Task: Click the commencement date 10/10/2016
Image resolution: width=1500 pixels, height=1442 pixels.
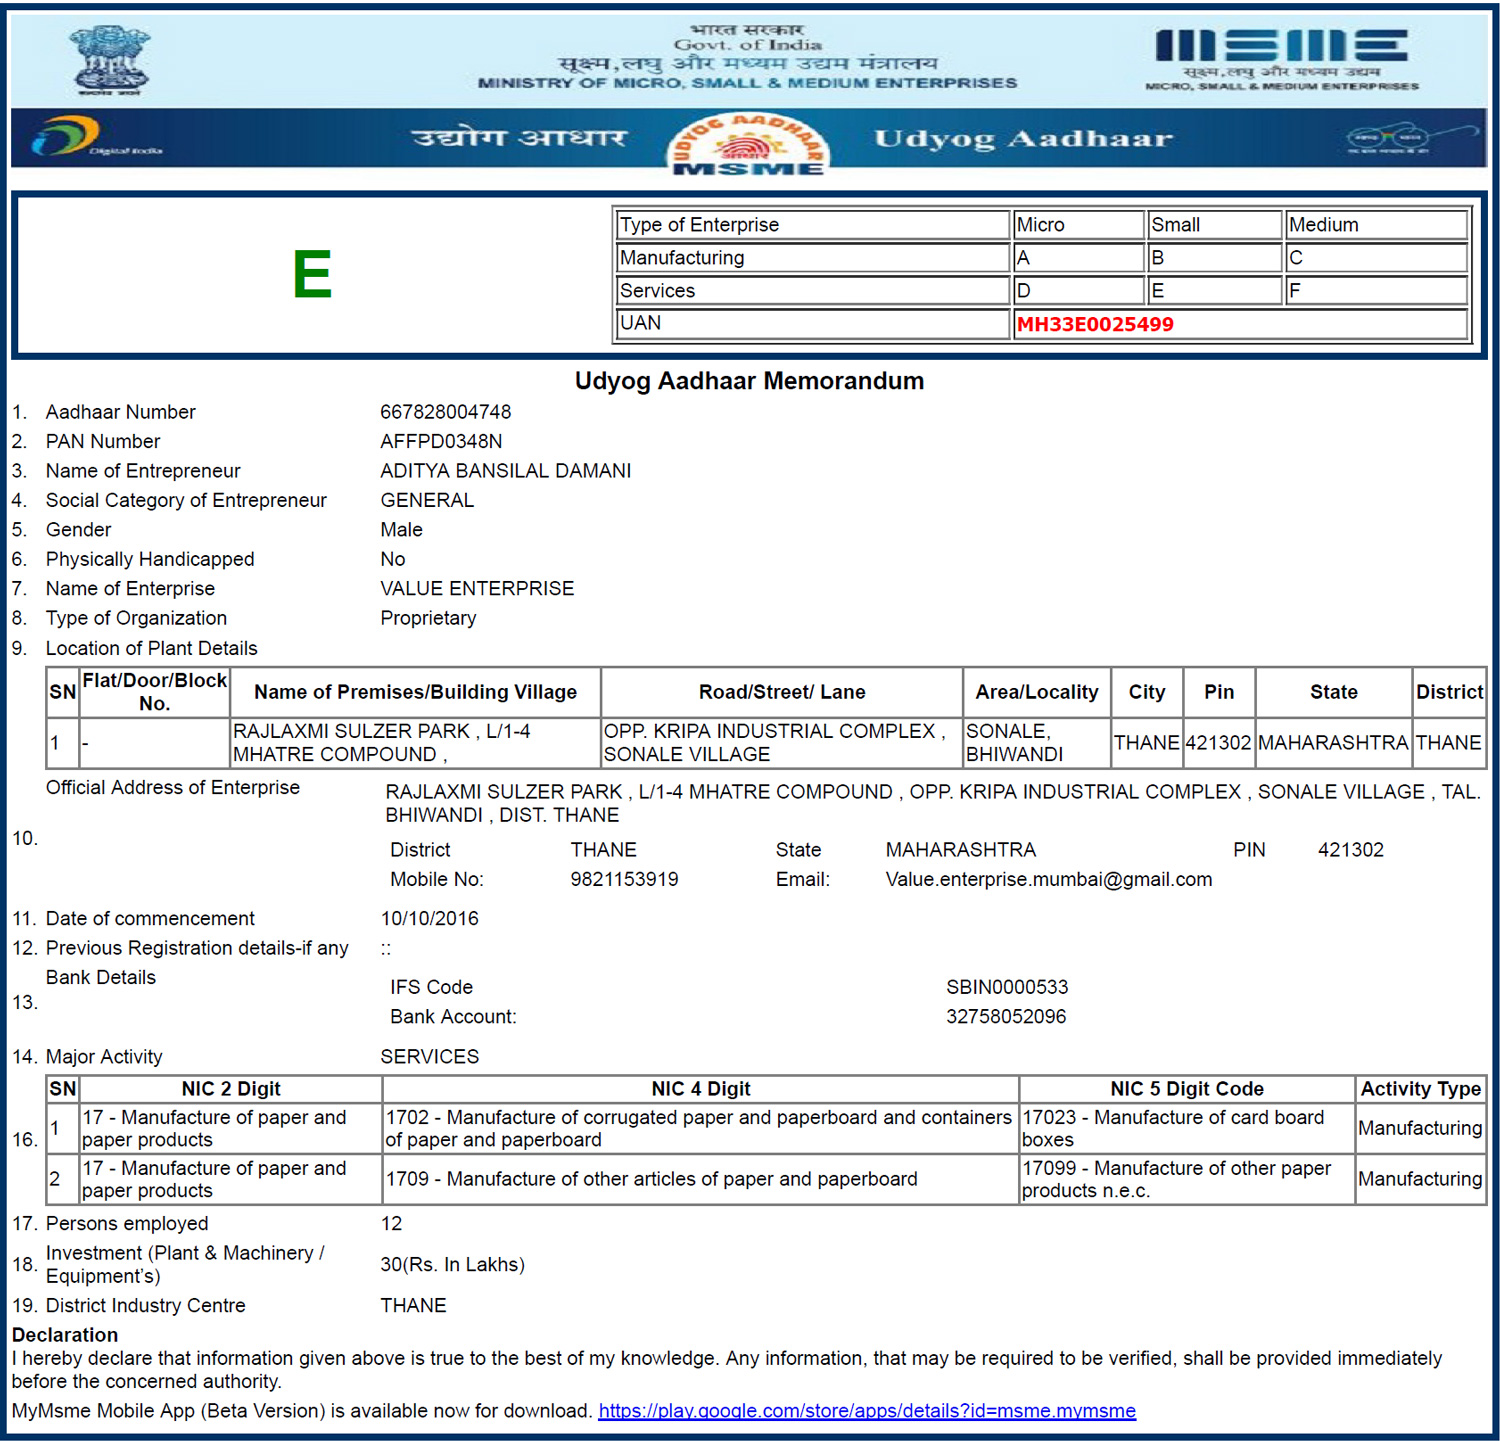Action: click(x=429, y=918)
